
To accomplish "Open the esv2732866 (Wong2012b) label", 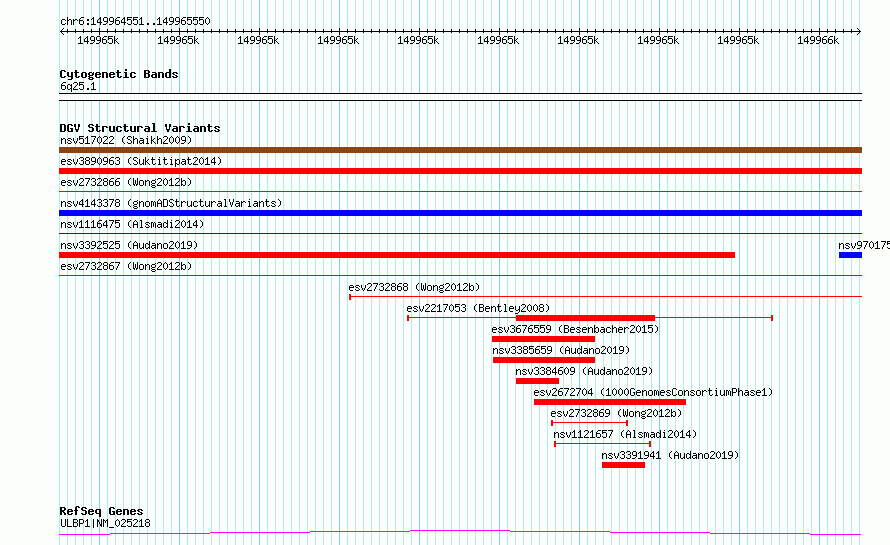I will click(126, 182).
